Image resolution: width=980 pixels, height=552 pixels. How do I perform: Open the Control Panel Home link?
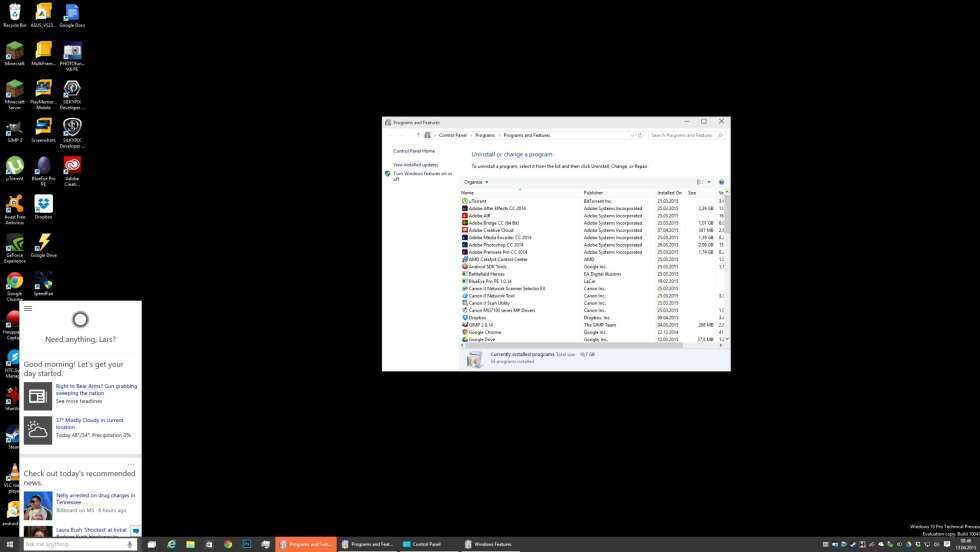414,151
